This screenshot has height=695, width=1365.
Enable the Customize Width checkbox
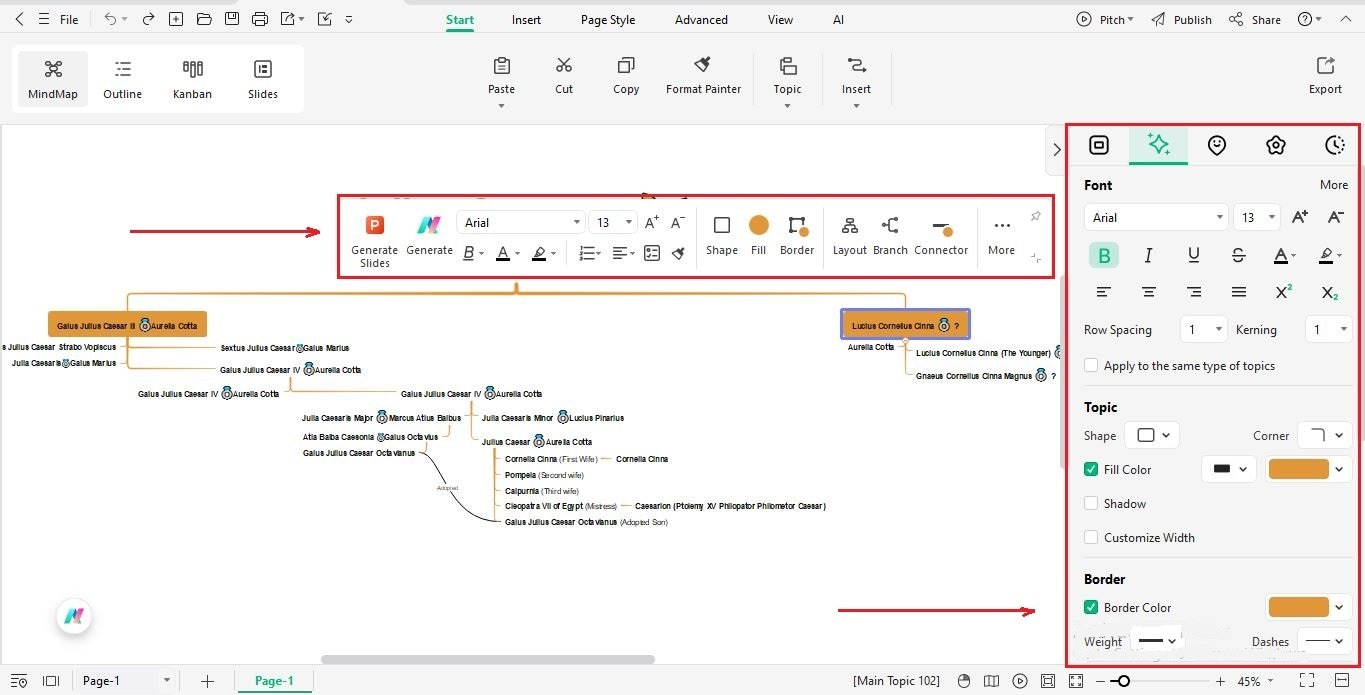click(1091, 537)
